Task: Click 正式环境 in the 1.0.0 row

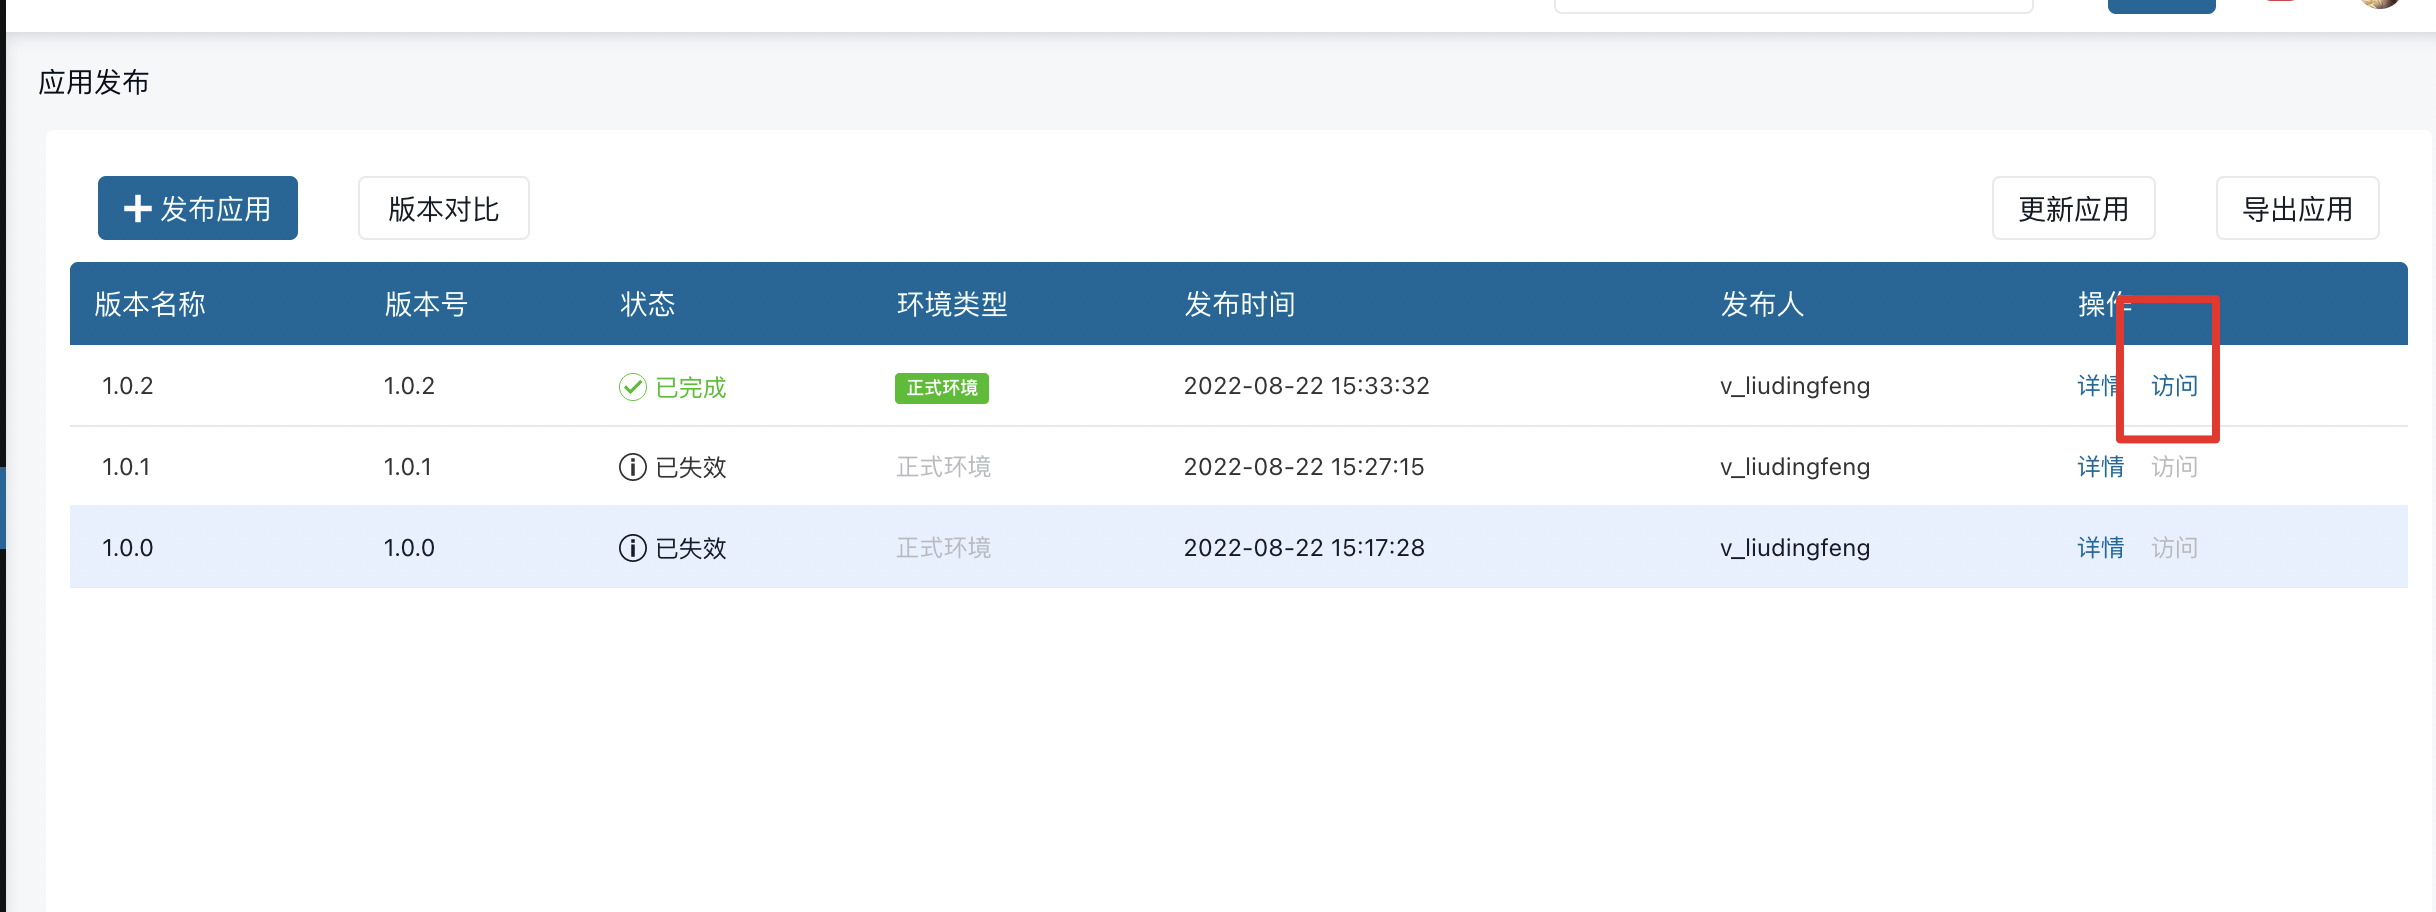Action: pyautogui.click(x=943, y=548)
